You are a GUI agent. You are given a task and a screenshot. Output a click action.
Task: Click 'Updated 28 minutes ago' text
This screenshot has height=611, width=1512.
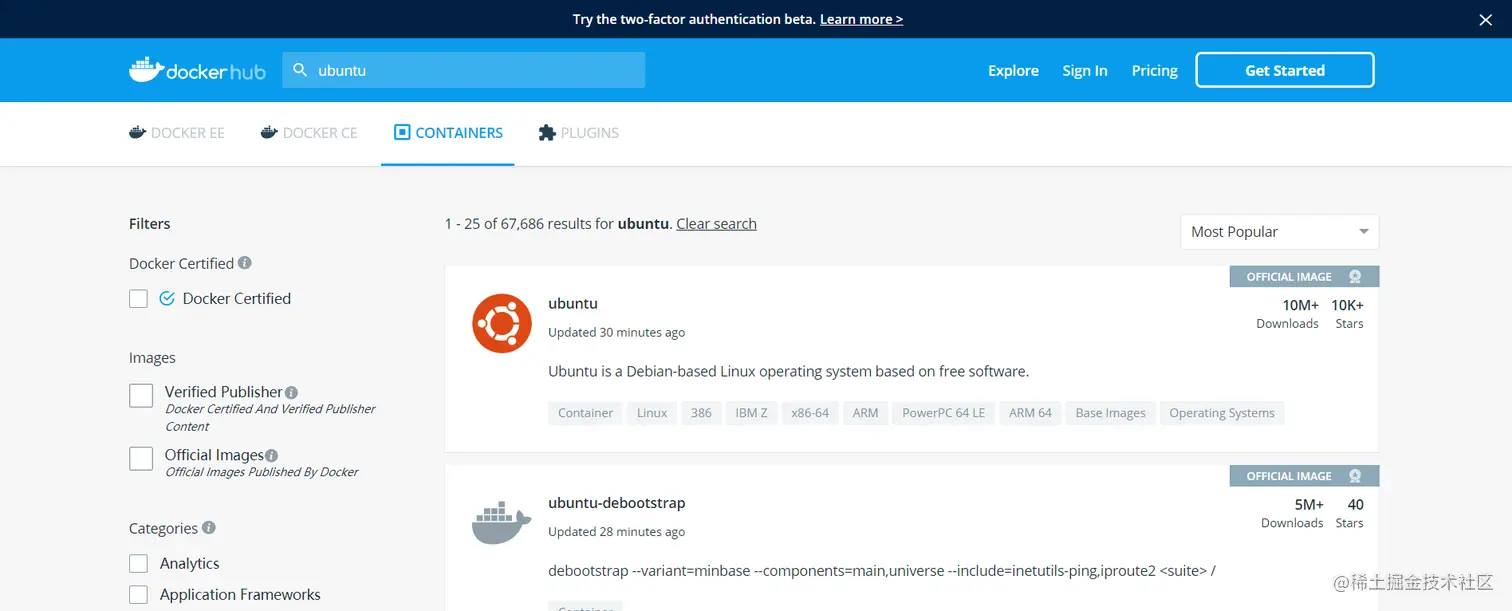(617, 532)
